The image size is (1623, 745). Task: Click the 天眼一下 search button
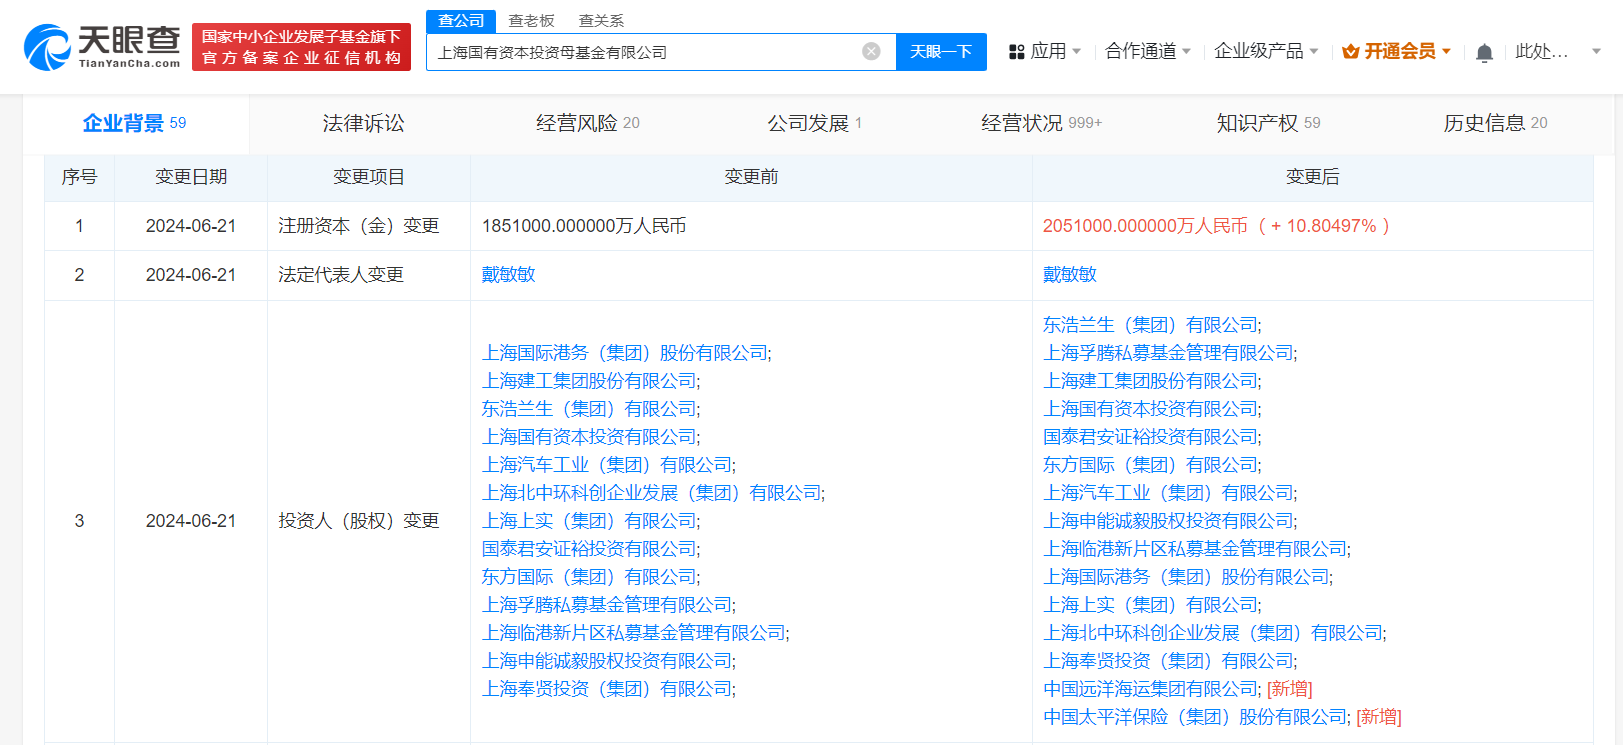click(x=941, y=52)
